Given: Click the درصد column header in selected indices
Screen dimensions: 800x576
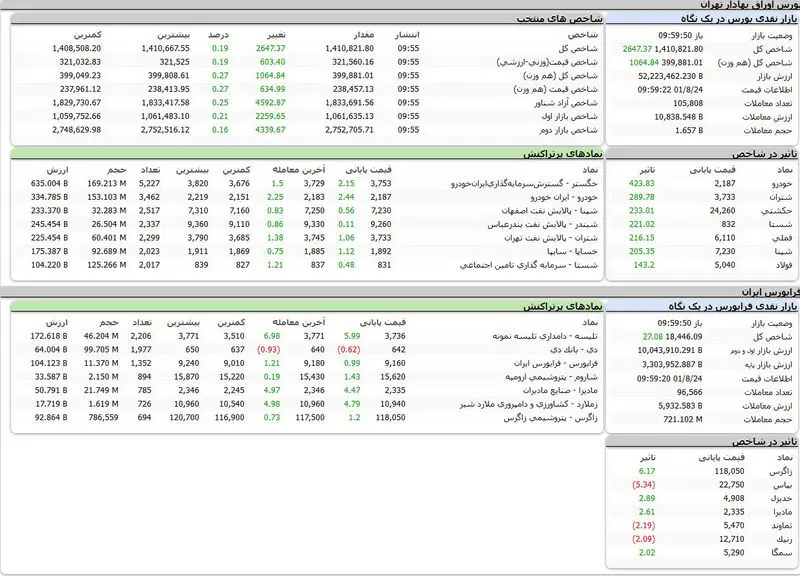Looking at the screenshot, I should coord(218,35).
